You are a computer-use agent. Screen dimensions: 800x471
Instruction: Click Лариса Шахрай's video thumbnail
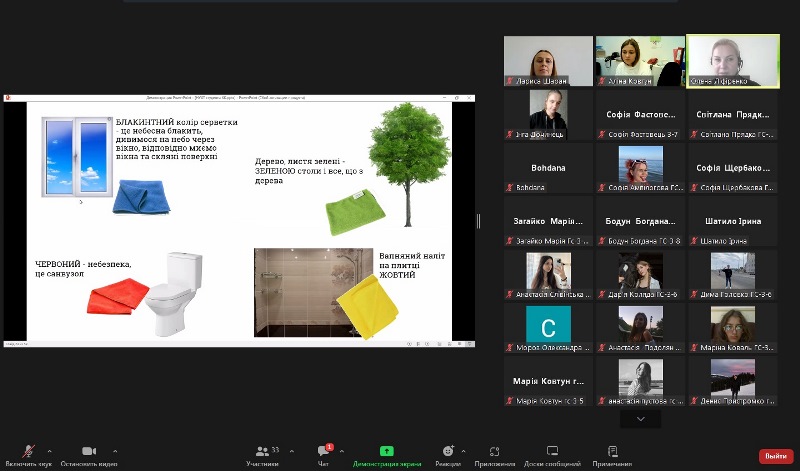[x=548, y=61]
